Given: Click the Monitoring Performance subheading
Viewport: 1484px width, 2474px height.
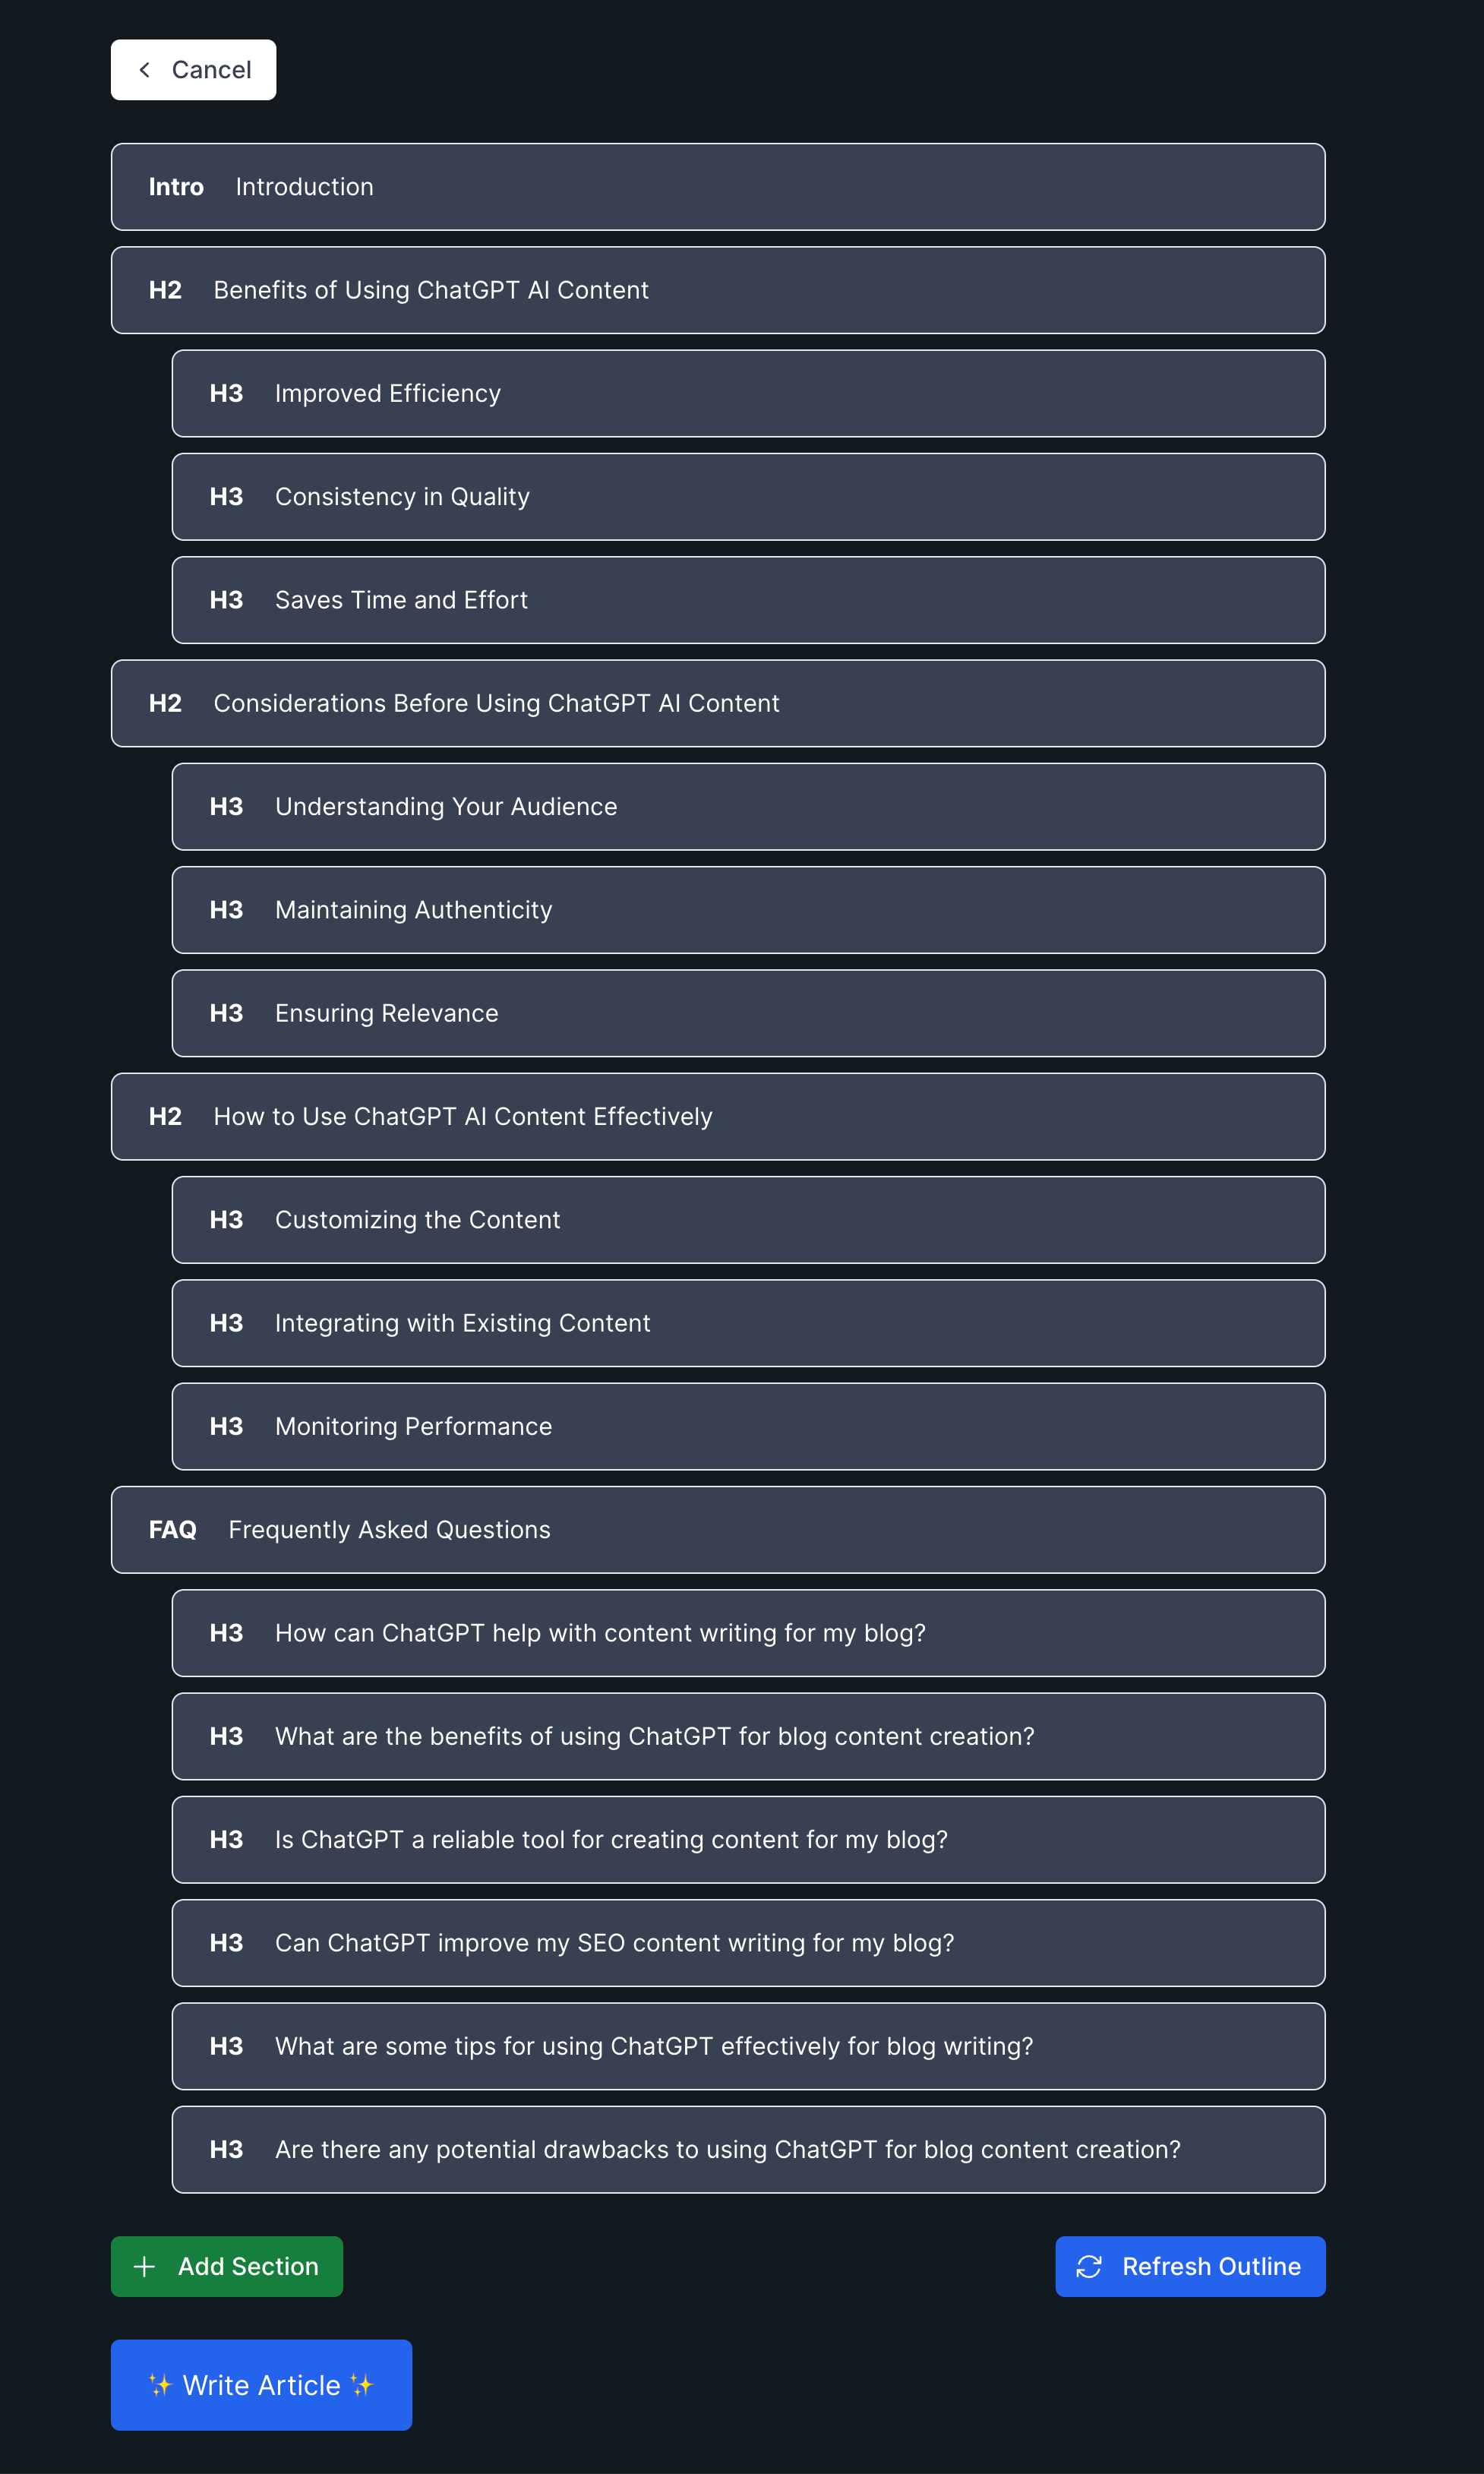Looking at the screenshot, I should click(748, 1426).
